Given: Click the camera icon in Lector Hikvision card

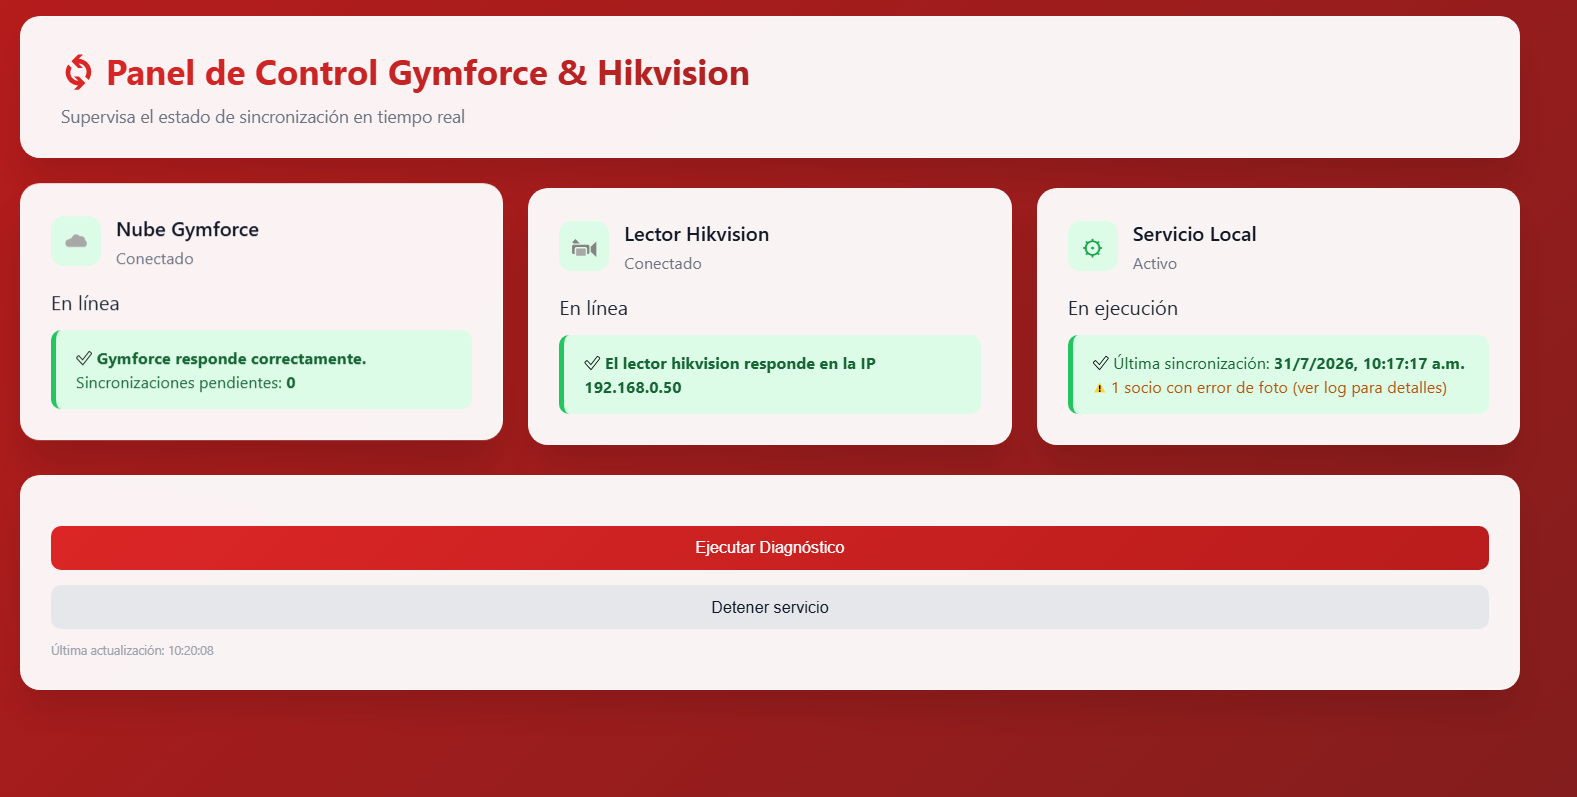Looking at the screenshot, I should (584, 247).
